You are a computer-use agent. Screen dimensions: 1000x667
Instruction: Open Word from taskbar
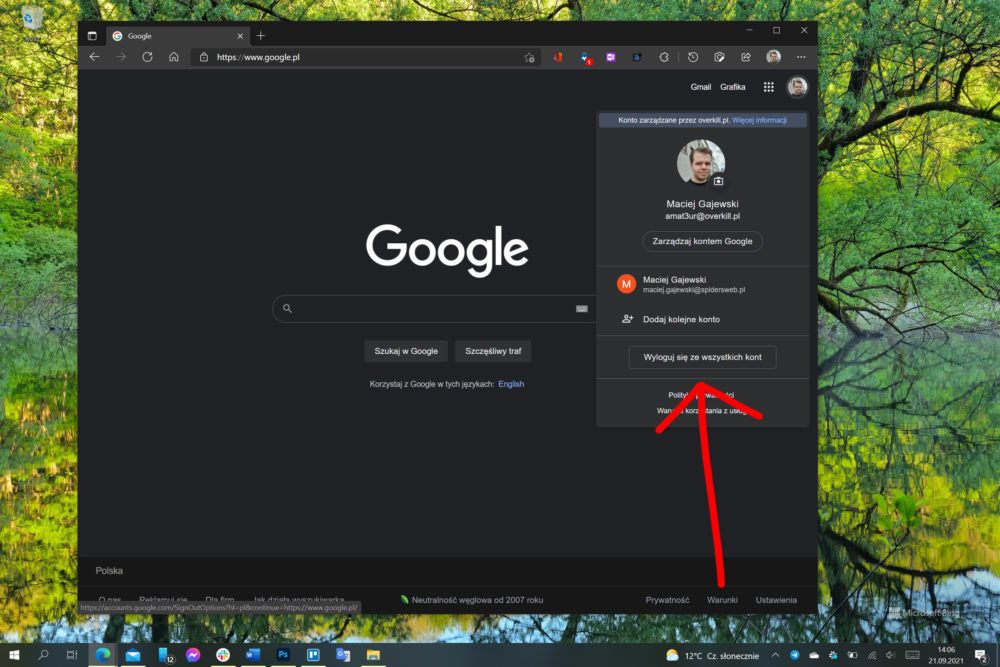coord(253,655)
